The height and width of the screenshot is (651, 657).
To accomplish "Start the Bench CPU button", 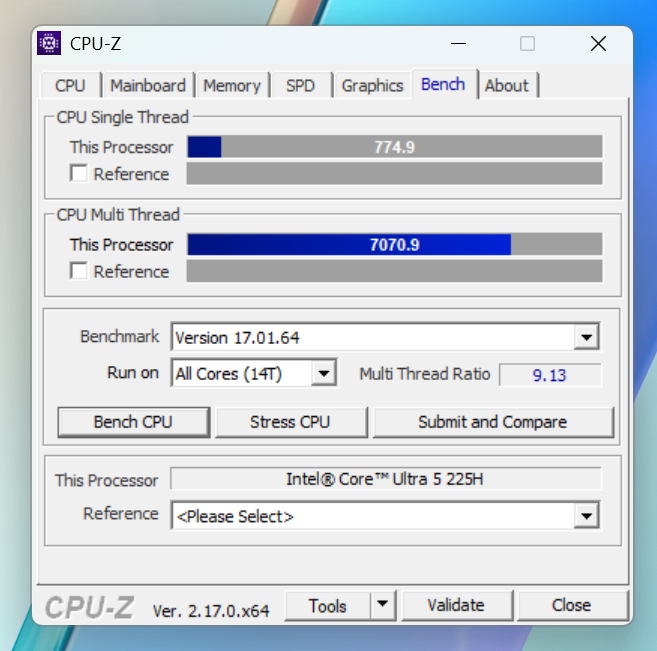I will (133, 422).
